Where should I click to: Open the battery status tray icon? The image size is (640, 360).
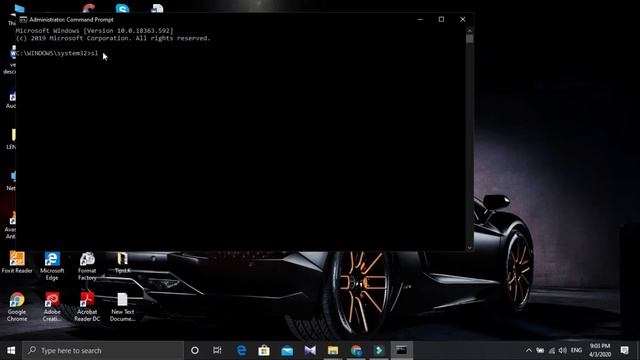(x=540, y=350)
